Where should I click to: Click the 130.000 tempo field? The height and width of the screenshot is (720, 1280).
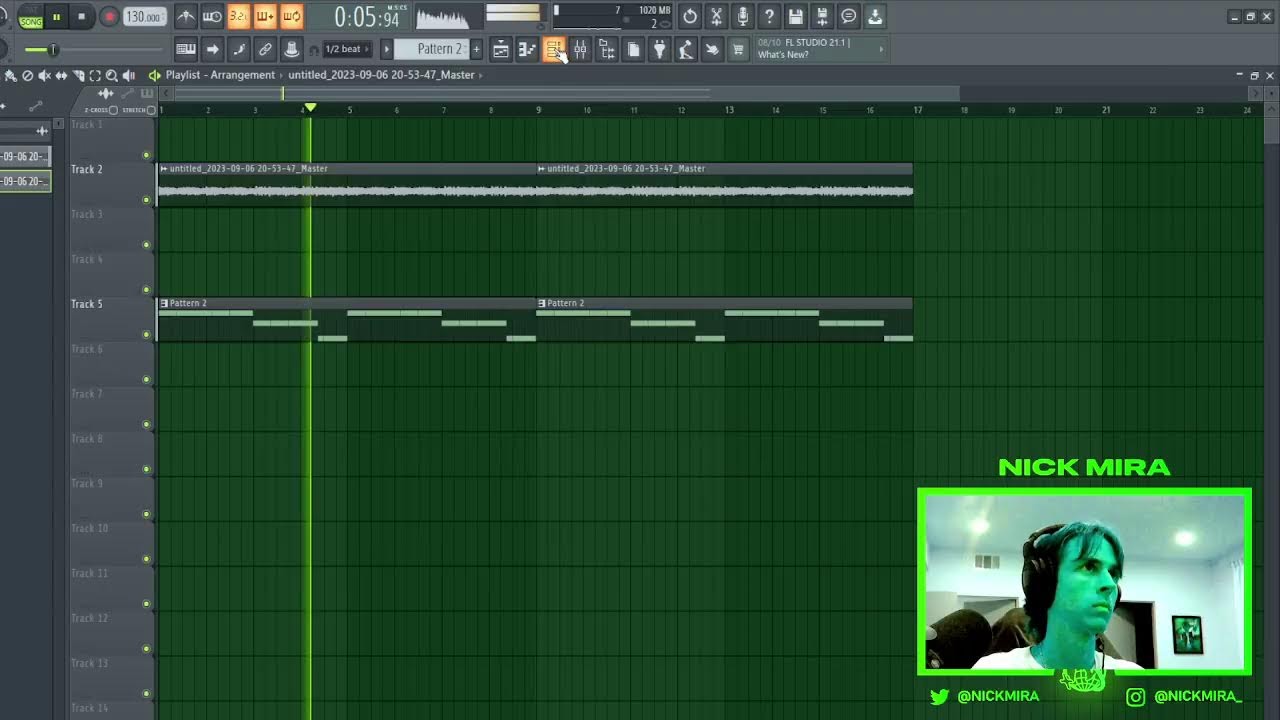point(144,17)
